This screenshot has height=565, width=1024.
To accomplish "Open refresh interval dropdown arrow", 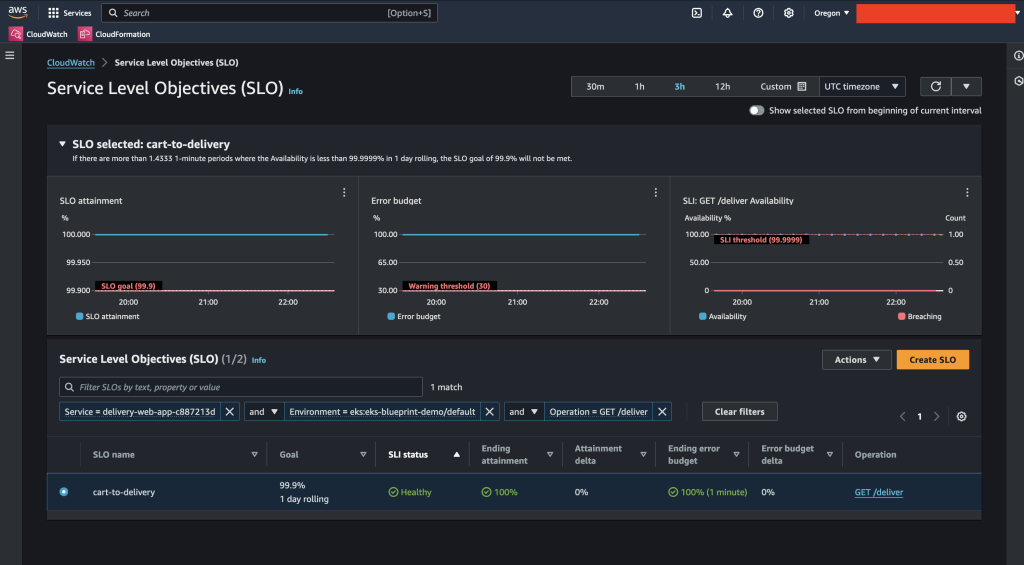I will tap(967, 86).
